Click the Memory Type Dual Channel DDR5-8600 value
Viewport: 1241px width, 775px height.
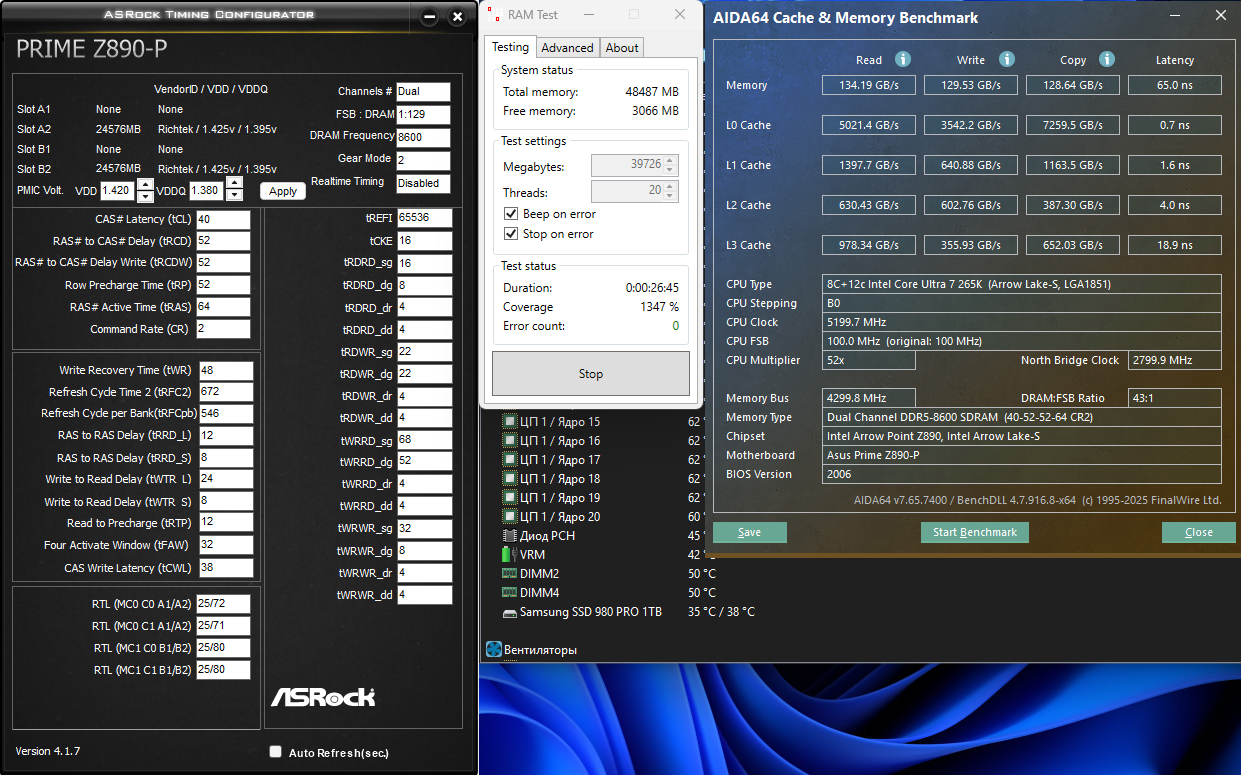click(x=1022, y=417)
